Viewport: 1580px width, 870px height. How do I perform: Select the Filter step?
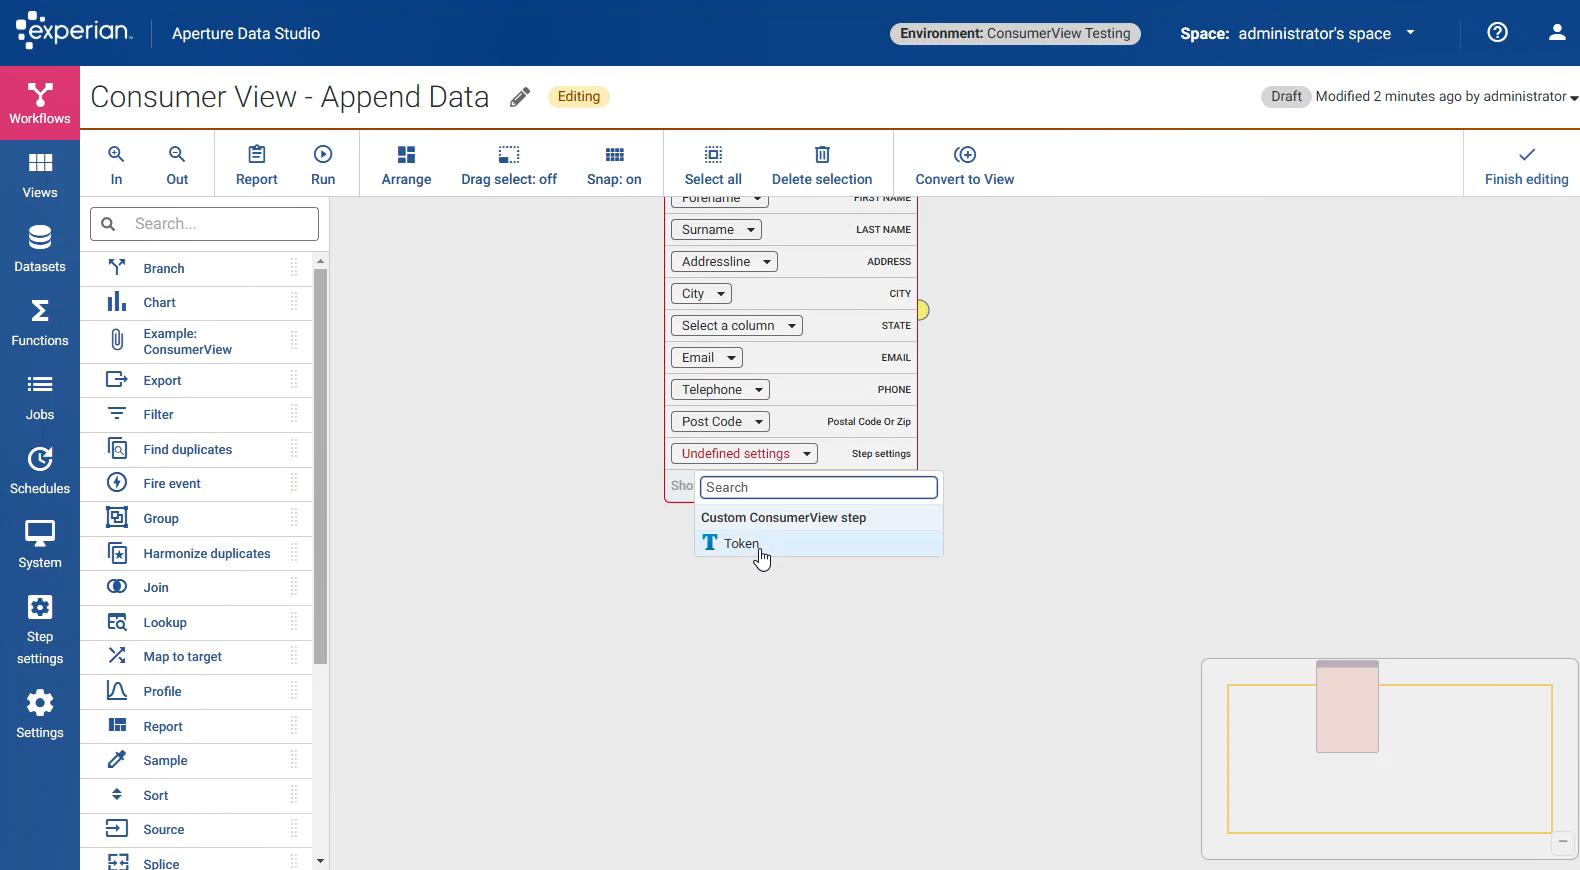(196, 414)
